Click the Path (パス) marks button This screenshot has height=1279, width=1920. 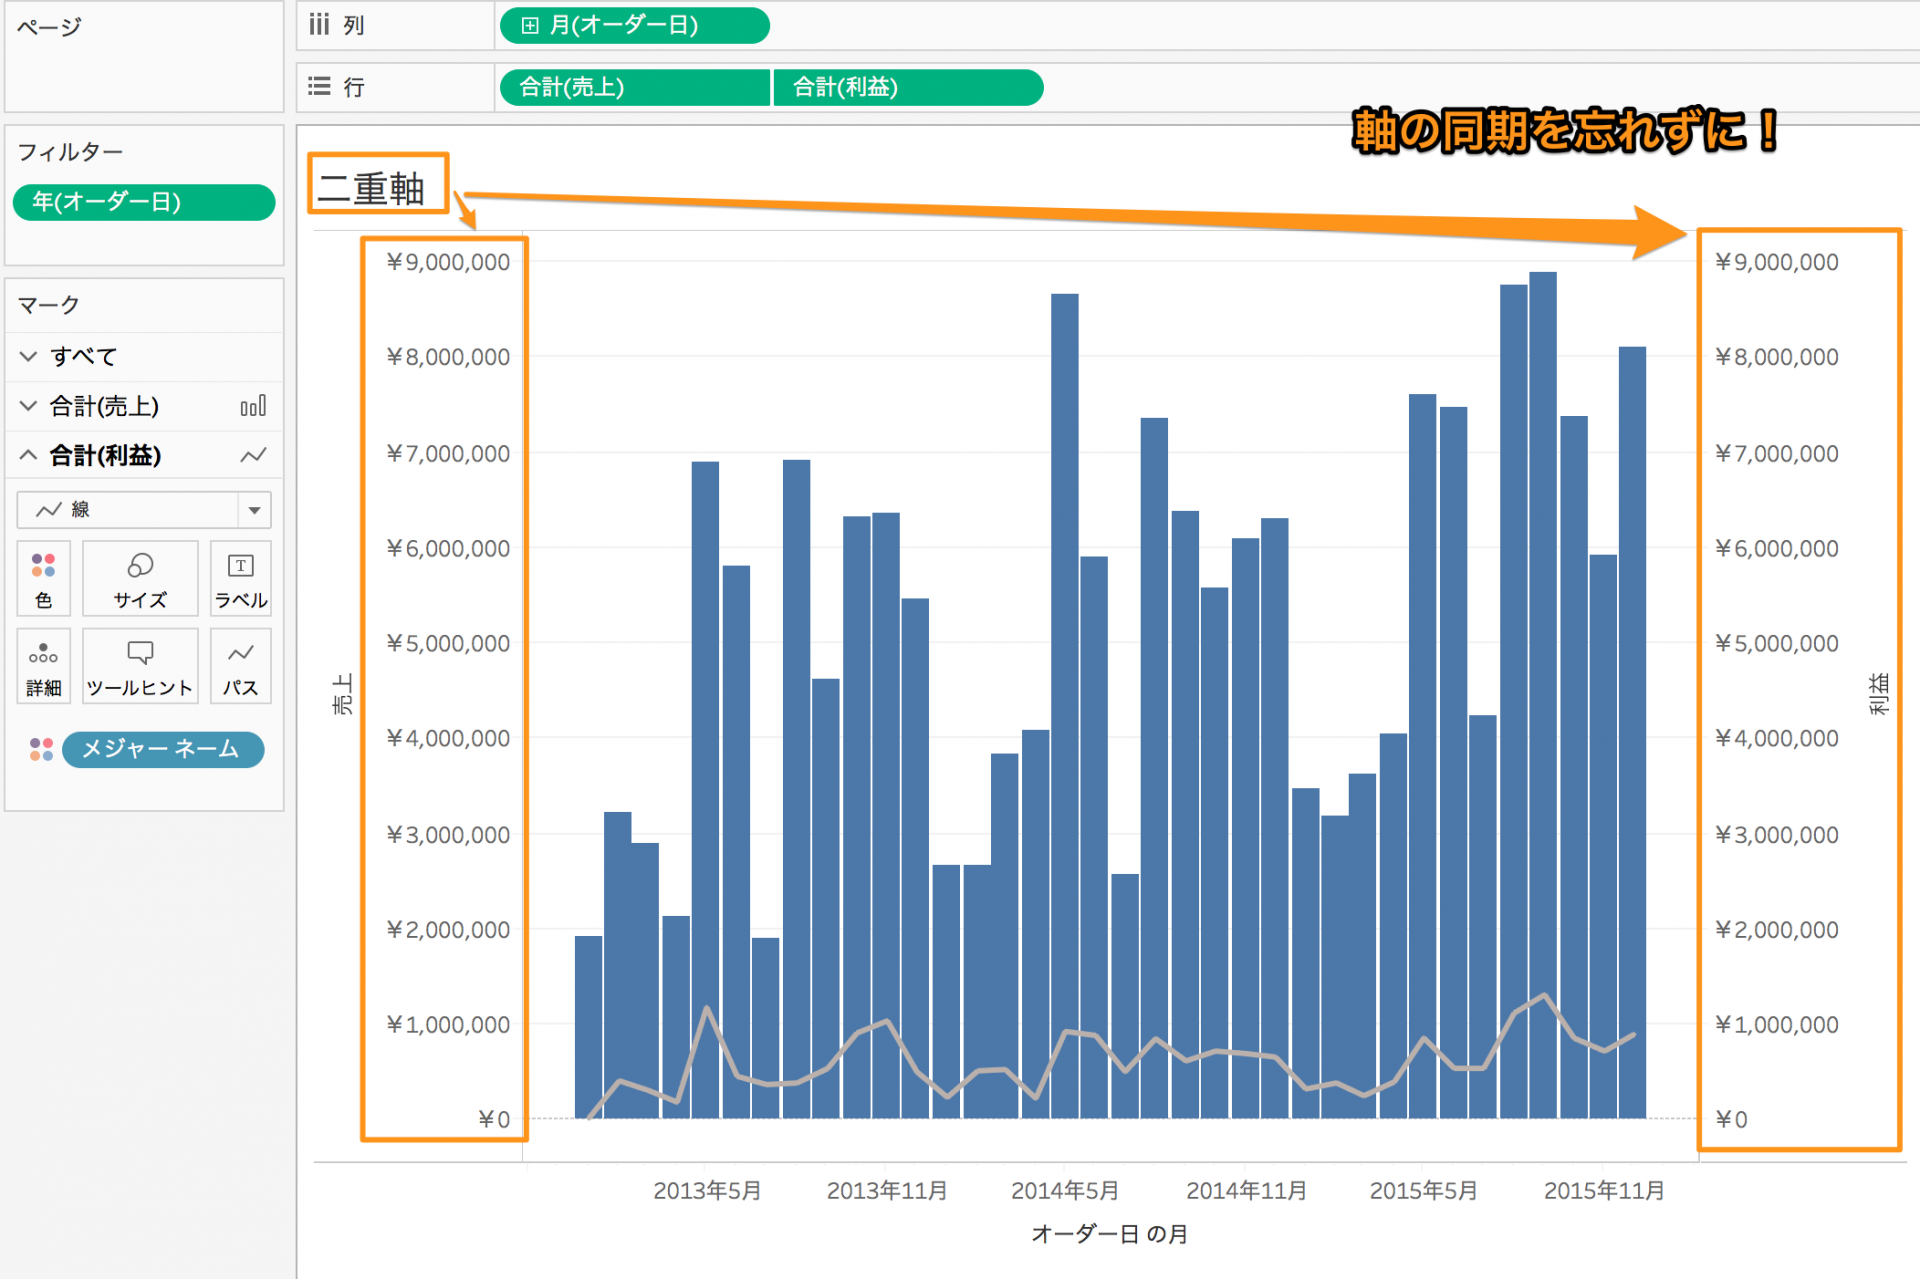(241, 667)
